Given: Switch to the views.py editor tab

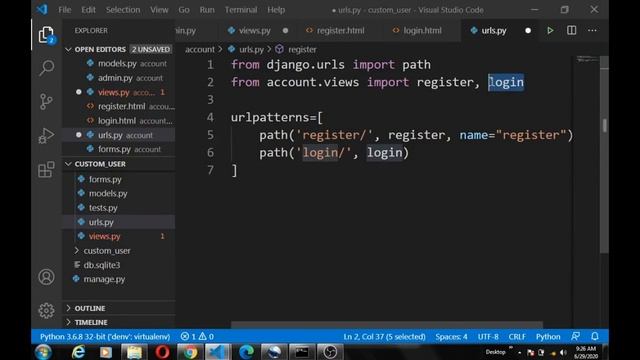Looking at the screenshot, I should [x=255, y=31].
